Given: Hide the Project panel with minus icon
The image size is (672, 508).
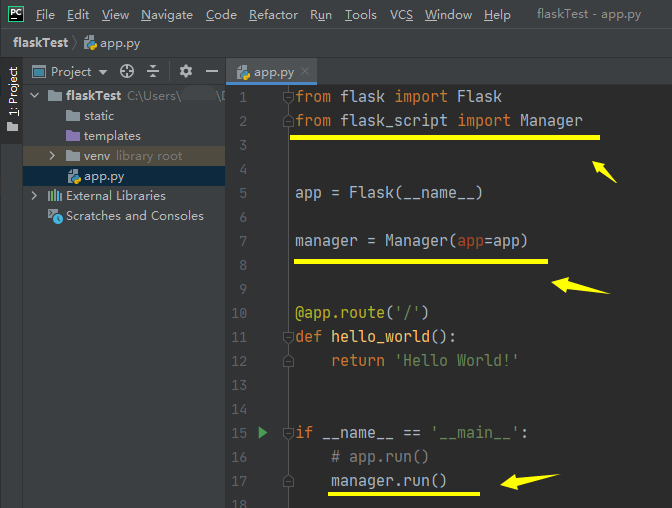Looking at the screenshot, I should click(x=212, y=71).
